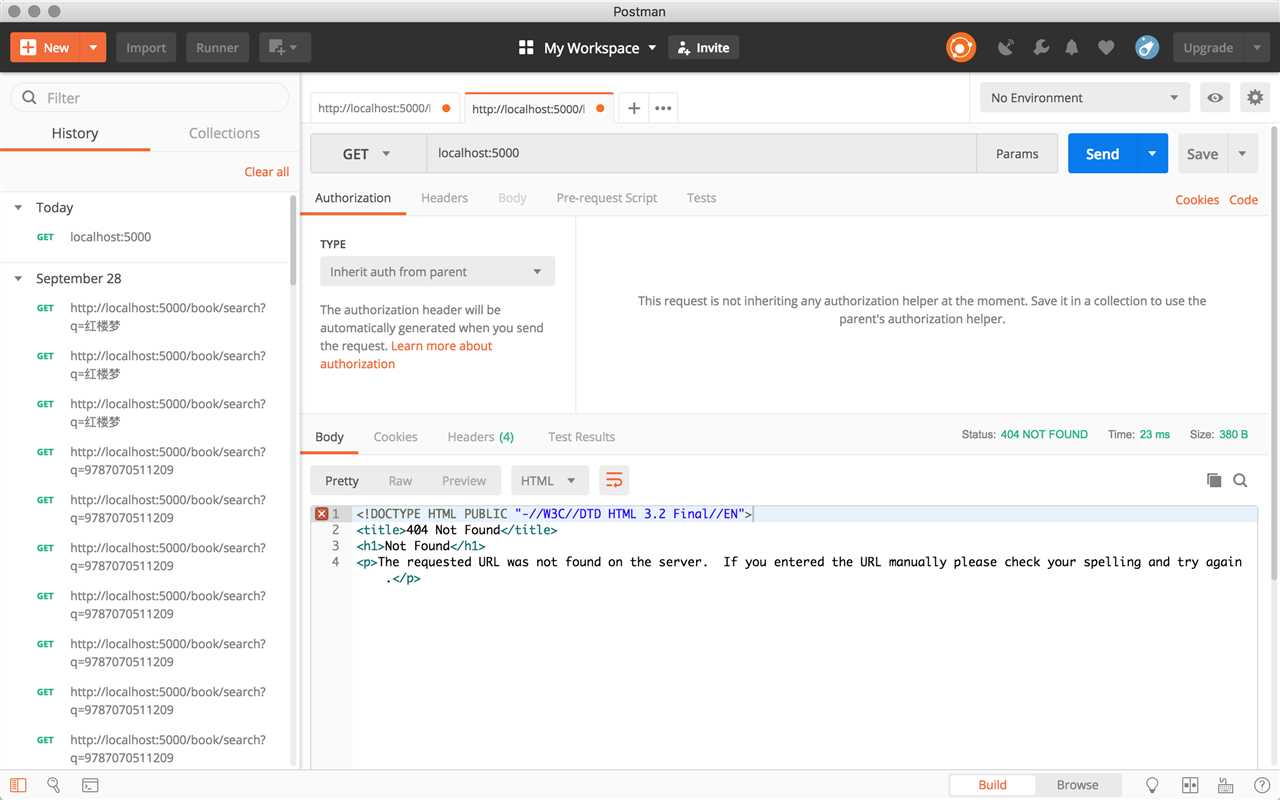This screenshot has width=1280, height=800.
Task: Open manage environments gear icon
Action: 1254,98
